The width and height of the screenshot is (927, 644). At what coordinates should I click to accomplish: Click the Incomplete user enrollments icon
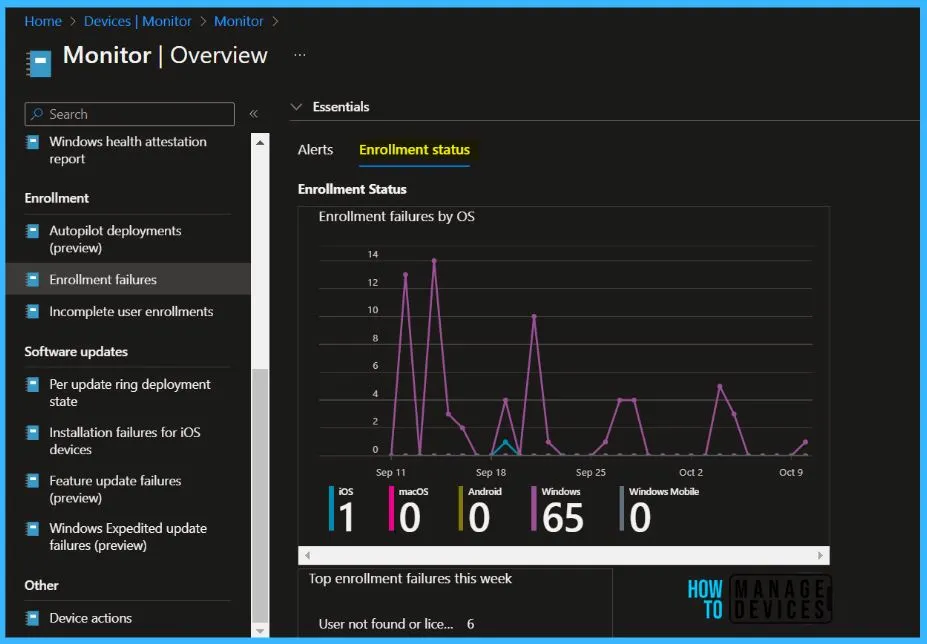pyautogui.click(x=33, y=311)
